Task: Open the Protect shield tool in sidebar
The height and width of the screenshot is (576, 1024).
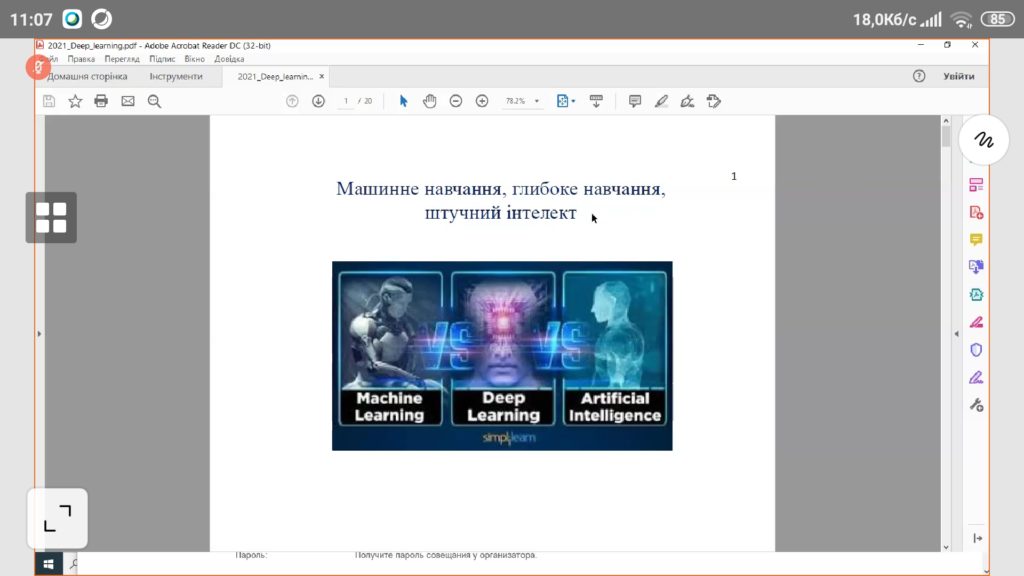Action: pos(976,349)
